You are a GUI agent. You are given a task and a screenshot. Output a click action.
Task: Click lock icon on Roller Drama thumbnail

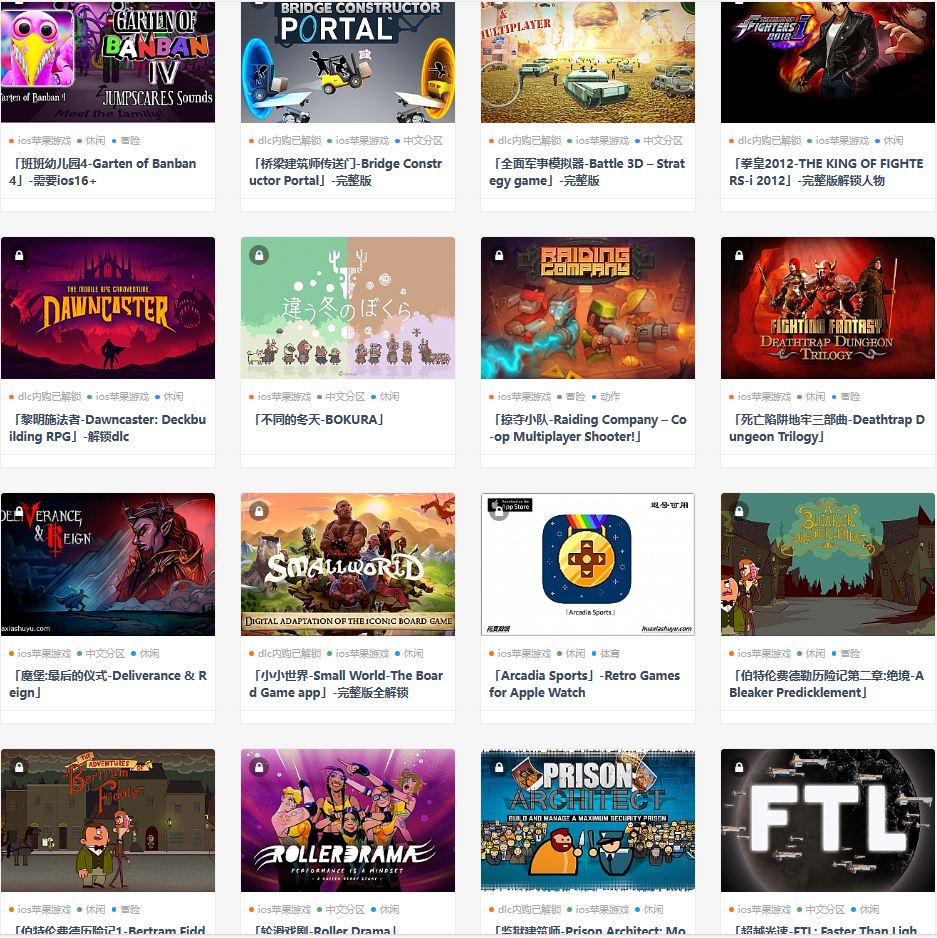(259, 767)
